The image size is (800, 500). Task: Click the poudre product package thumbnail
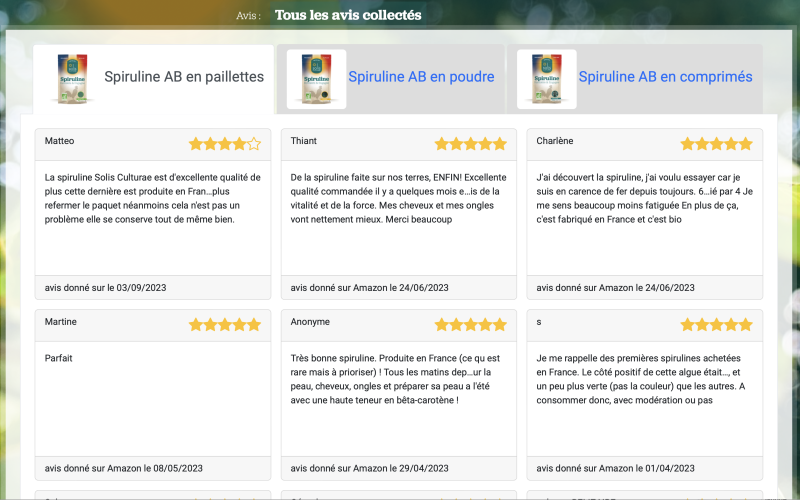coord(316,79)
